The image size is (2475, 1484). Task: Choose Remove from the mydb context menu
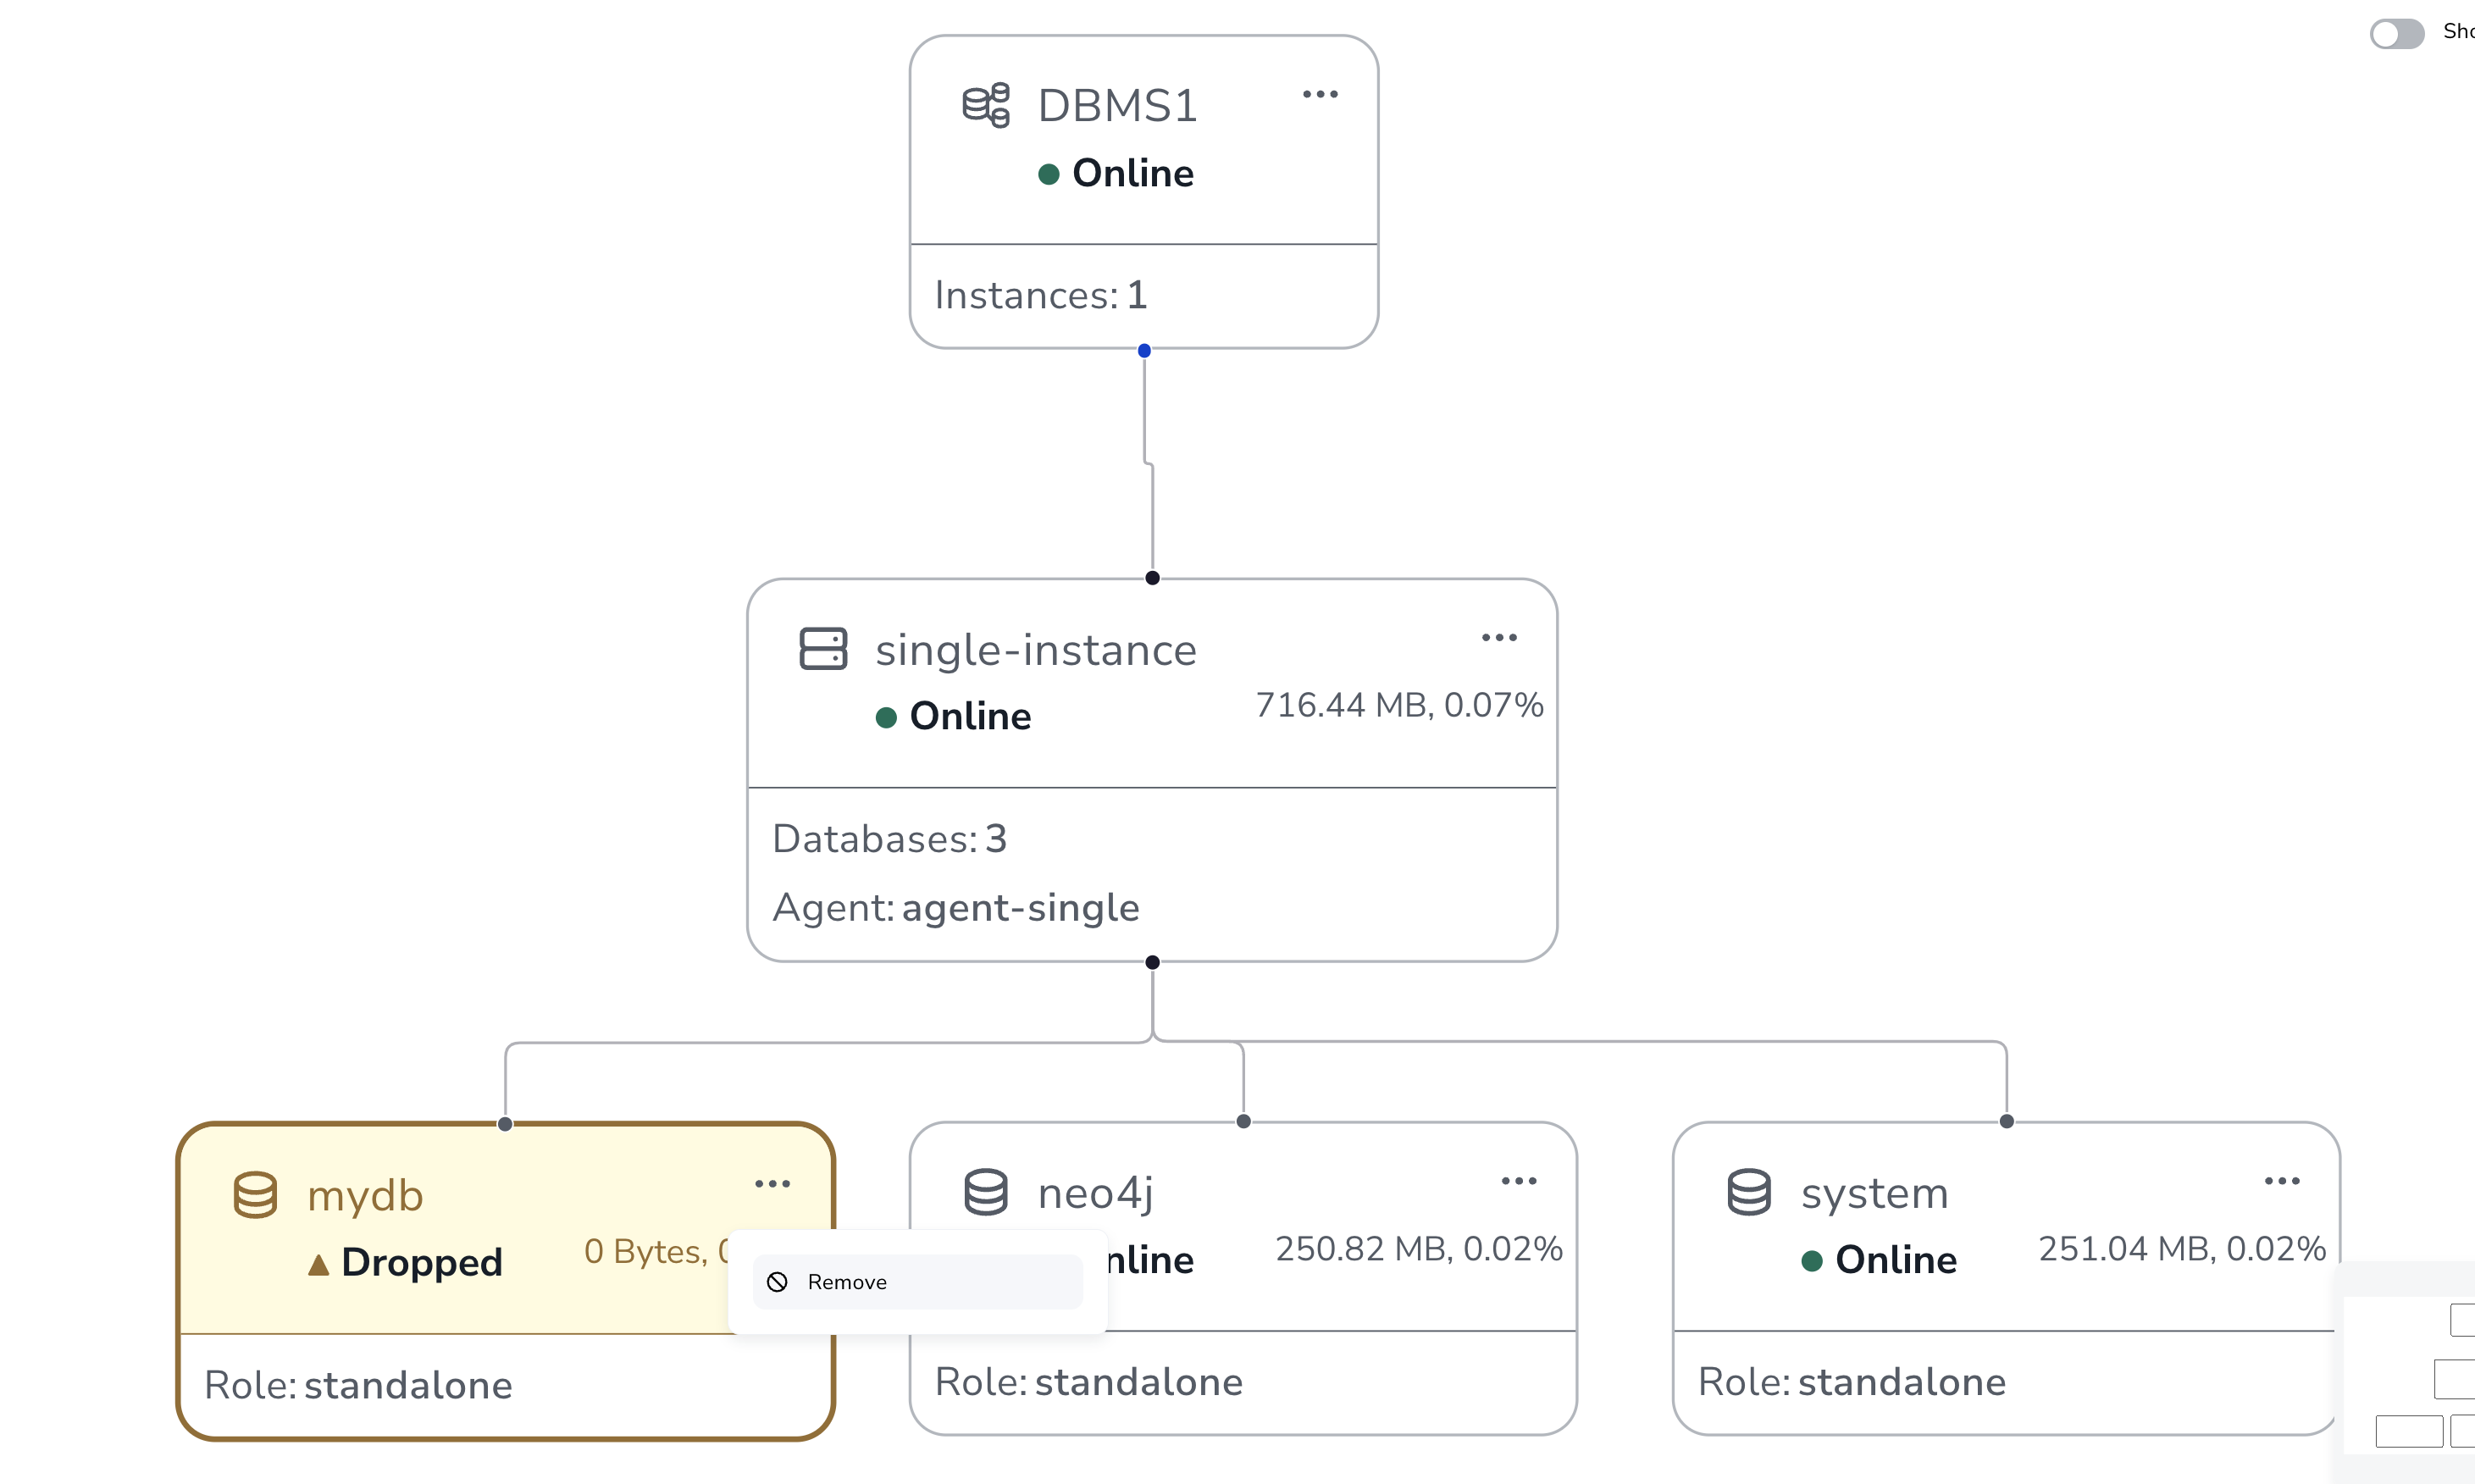click(x=917, y=1282)
